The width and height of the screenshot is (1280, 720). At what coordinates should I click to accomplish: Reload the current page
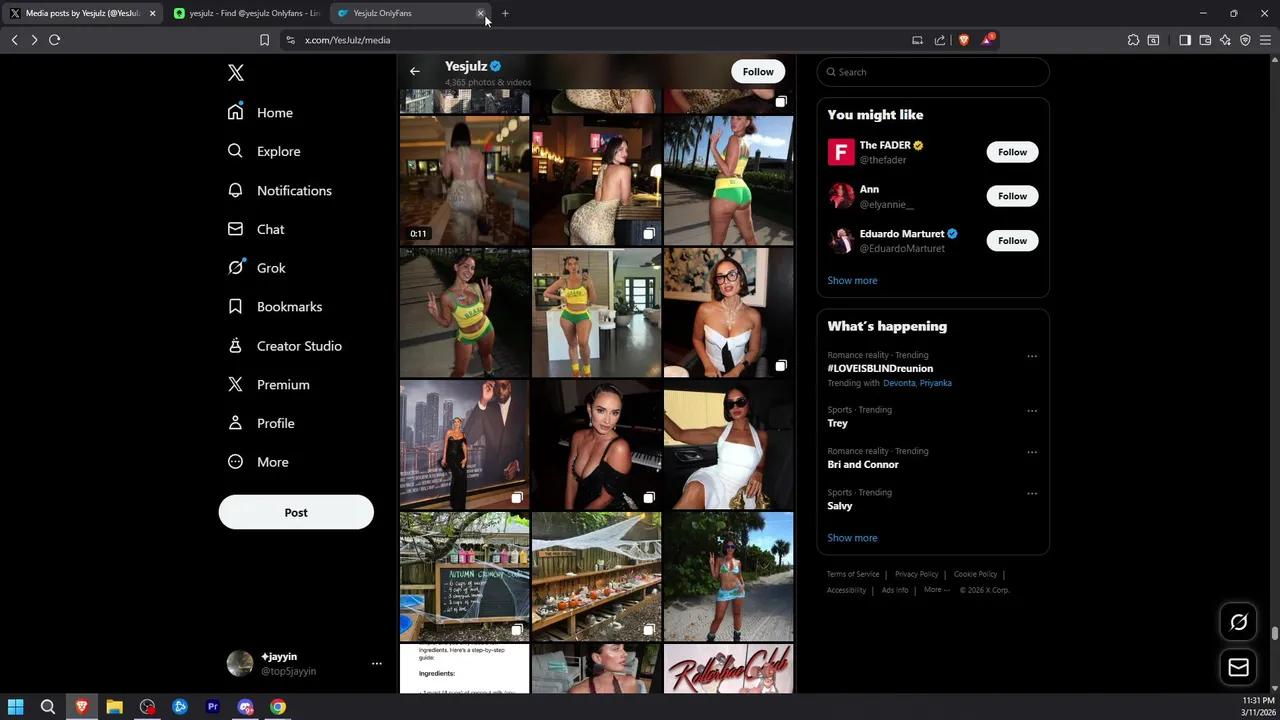click(54, 40)
